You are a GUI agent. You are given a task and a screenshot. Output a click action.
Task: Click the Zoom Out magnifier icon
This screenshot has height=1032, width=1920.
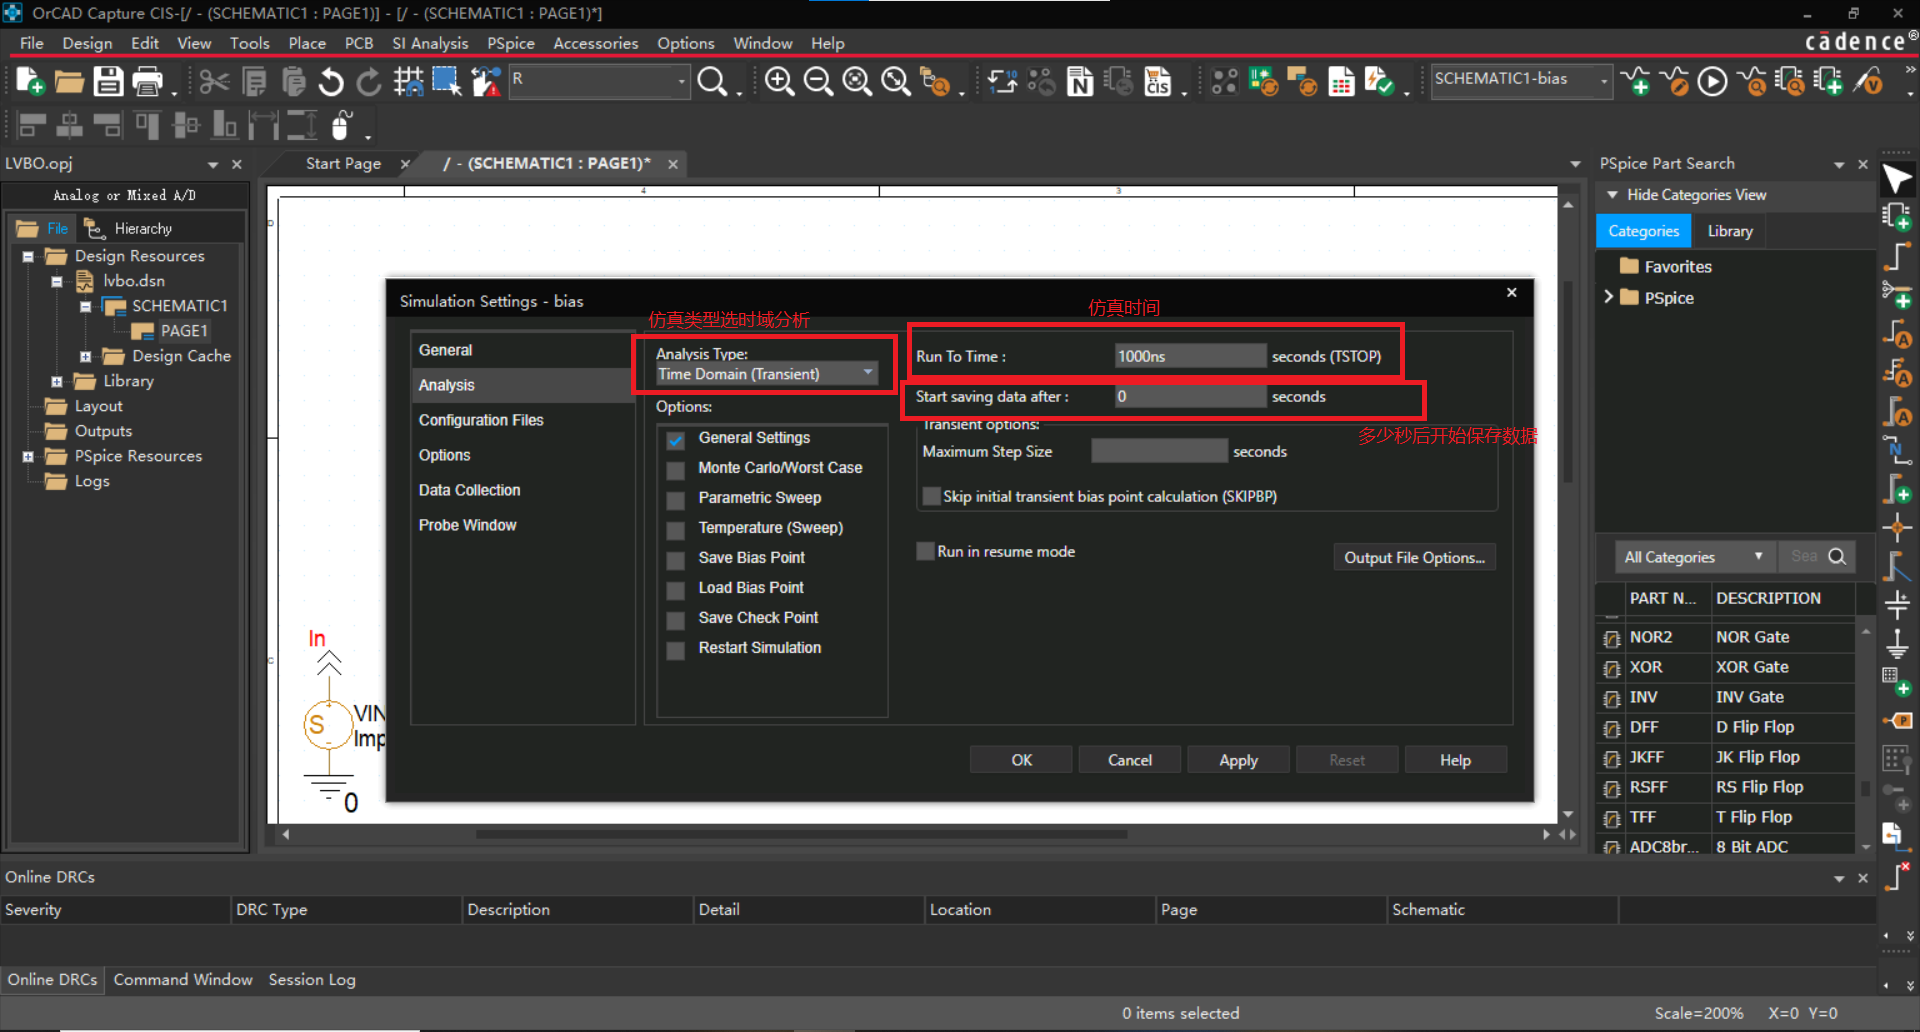pos(818,81)
